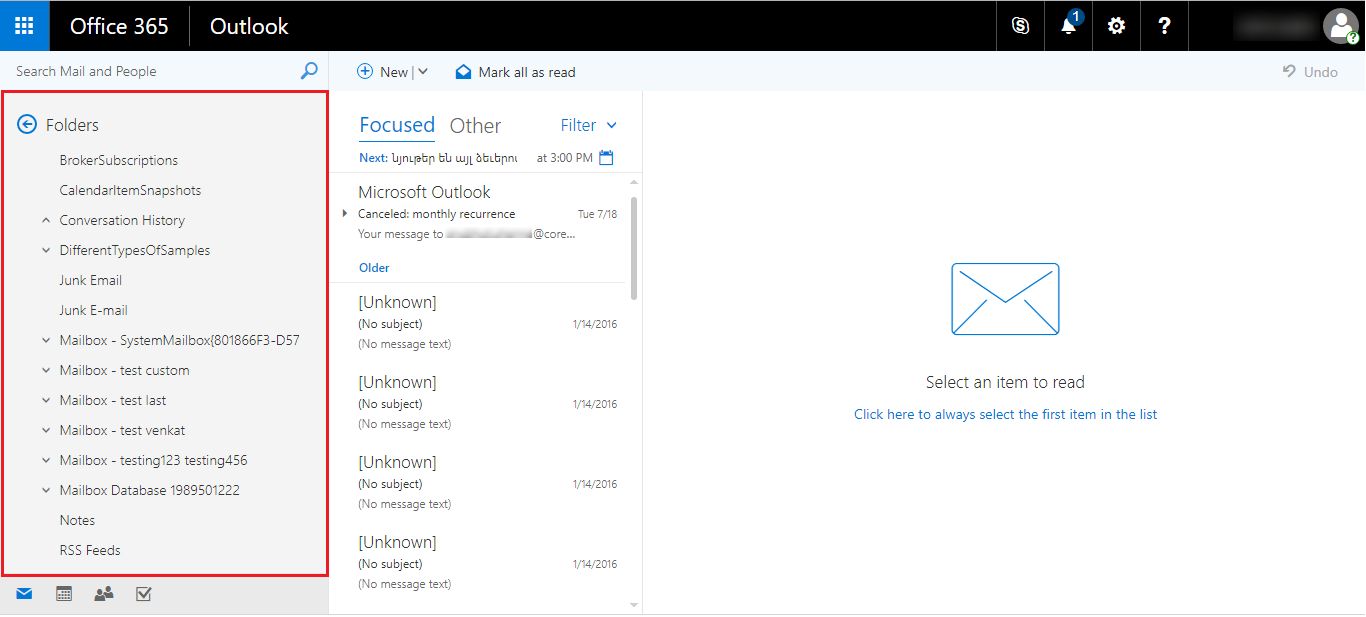Switch to Calendar in the bottom navigation
This screenshot has width=1366, height=617.
[x=64, y=594]
